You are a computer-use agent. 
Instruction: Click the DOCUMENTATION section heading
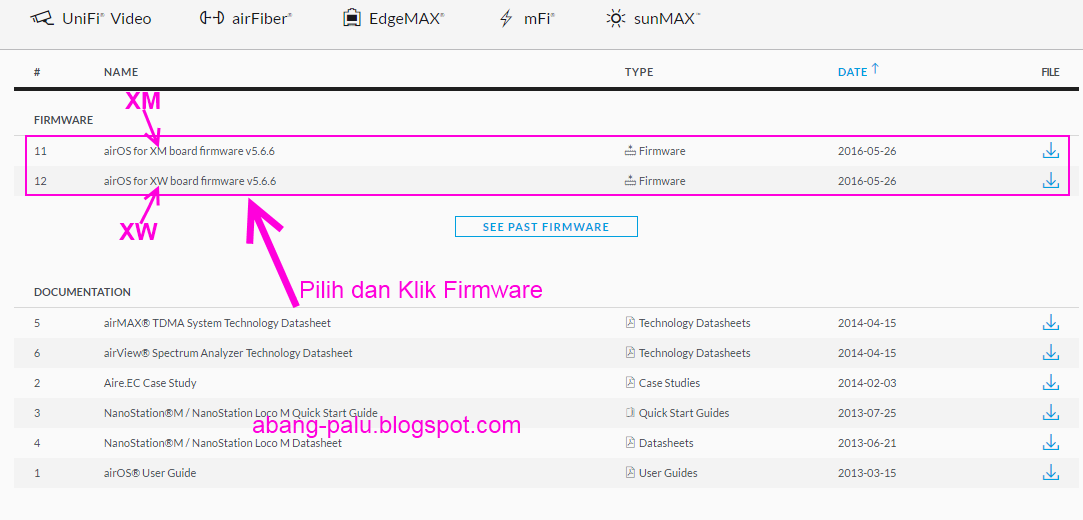coord(82,292)
